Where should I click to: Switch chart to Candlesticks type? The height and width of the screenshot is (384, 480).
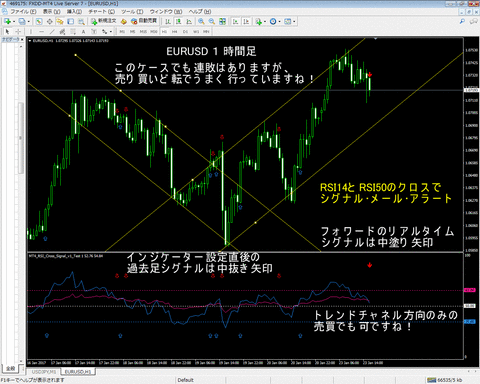(x=179, y=21)
